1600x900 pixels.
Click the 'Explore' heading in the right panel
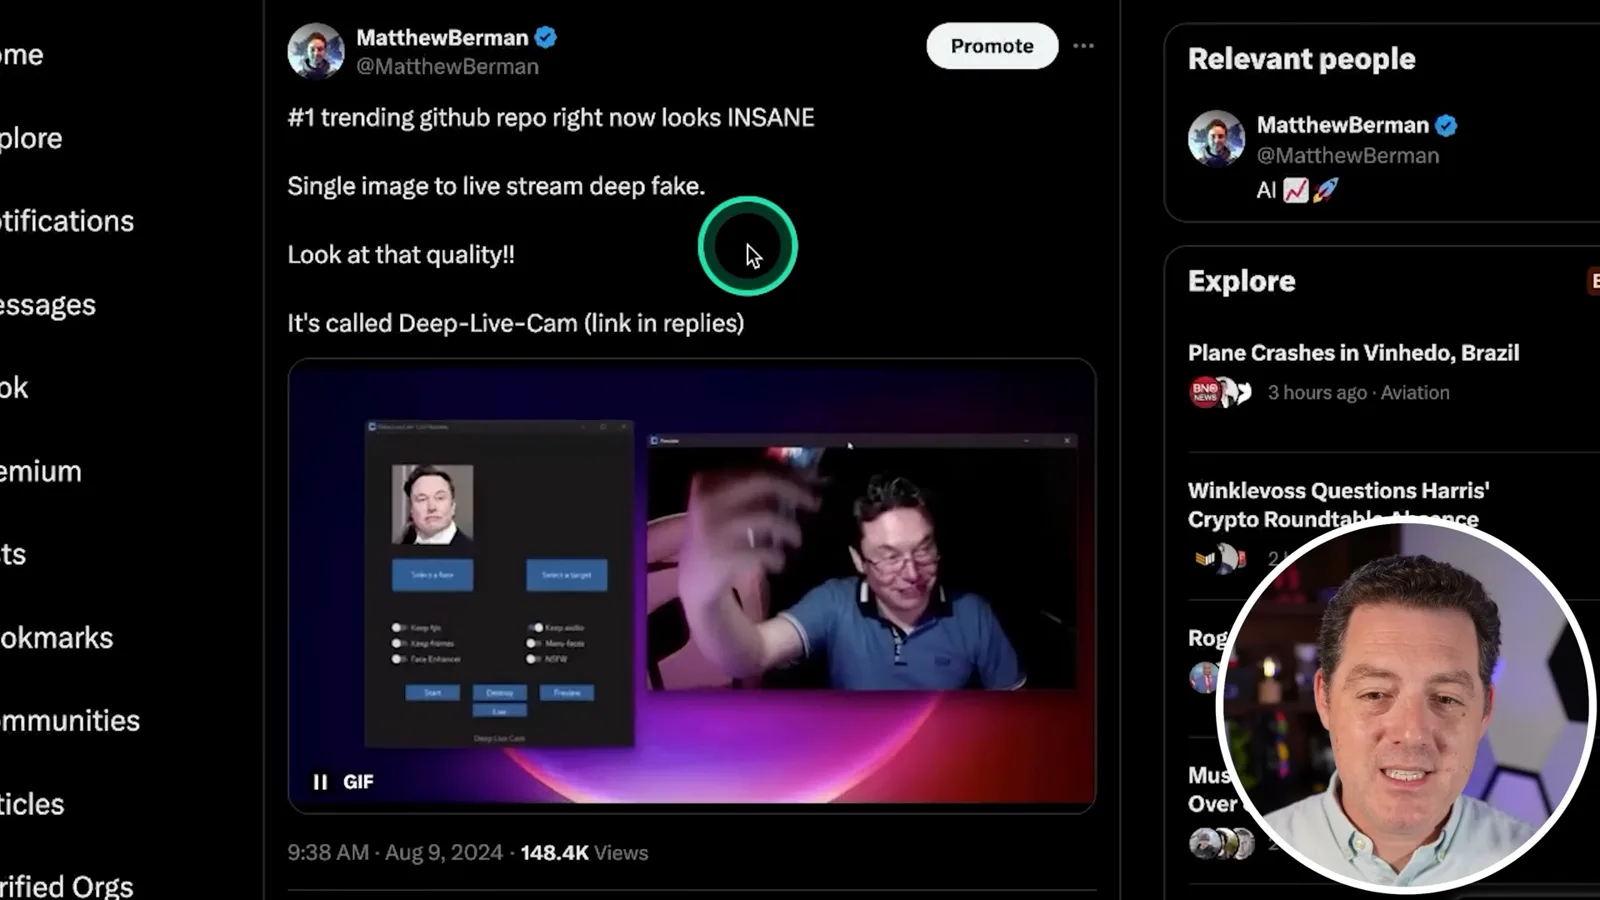(1241, 281)
